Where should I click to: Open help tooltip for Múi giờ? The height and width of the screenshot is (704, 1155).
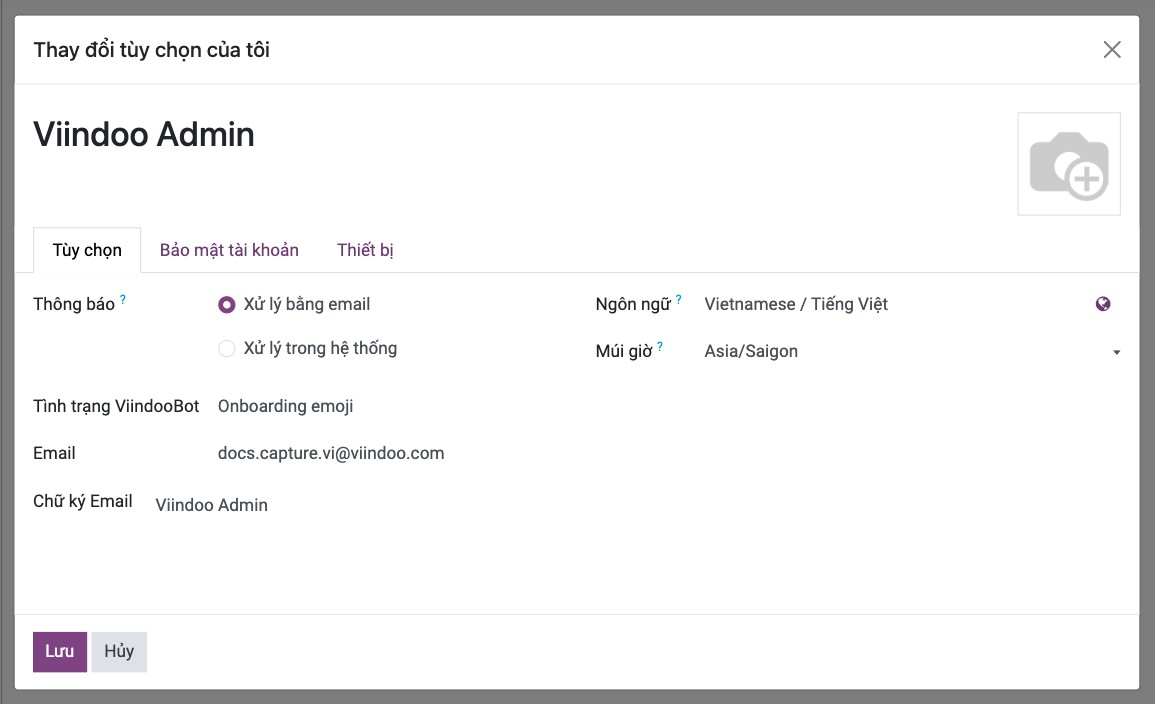tap(660, 346)
